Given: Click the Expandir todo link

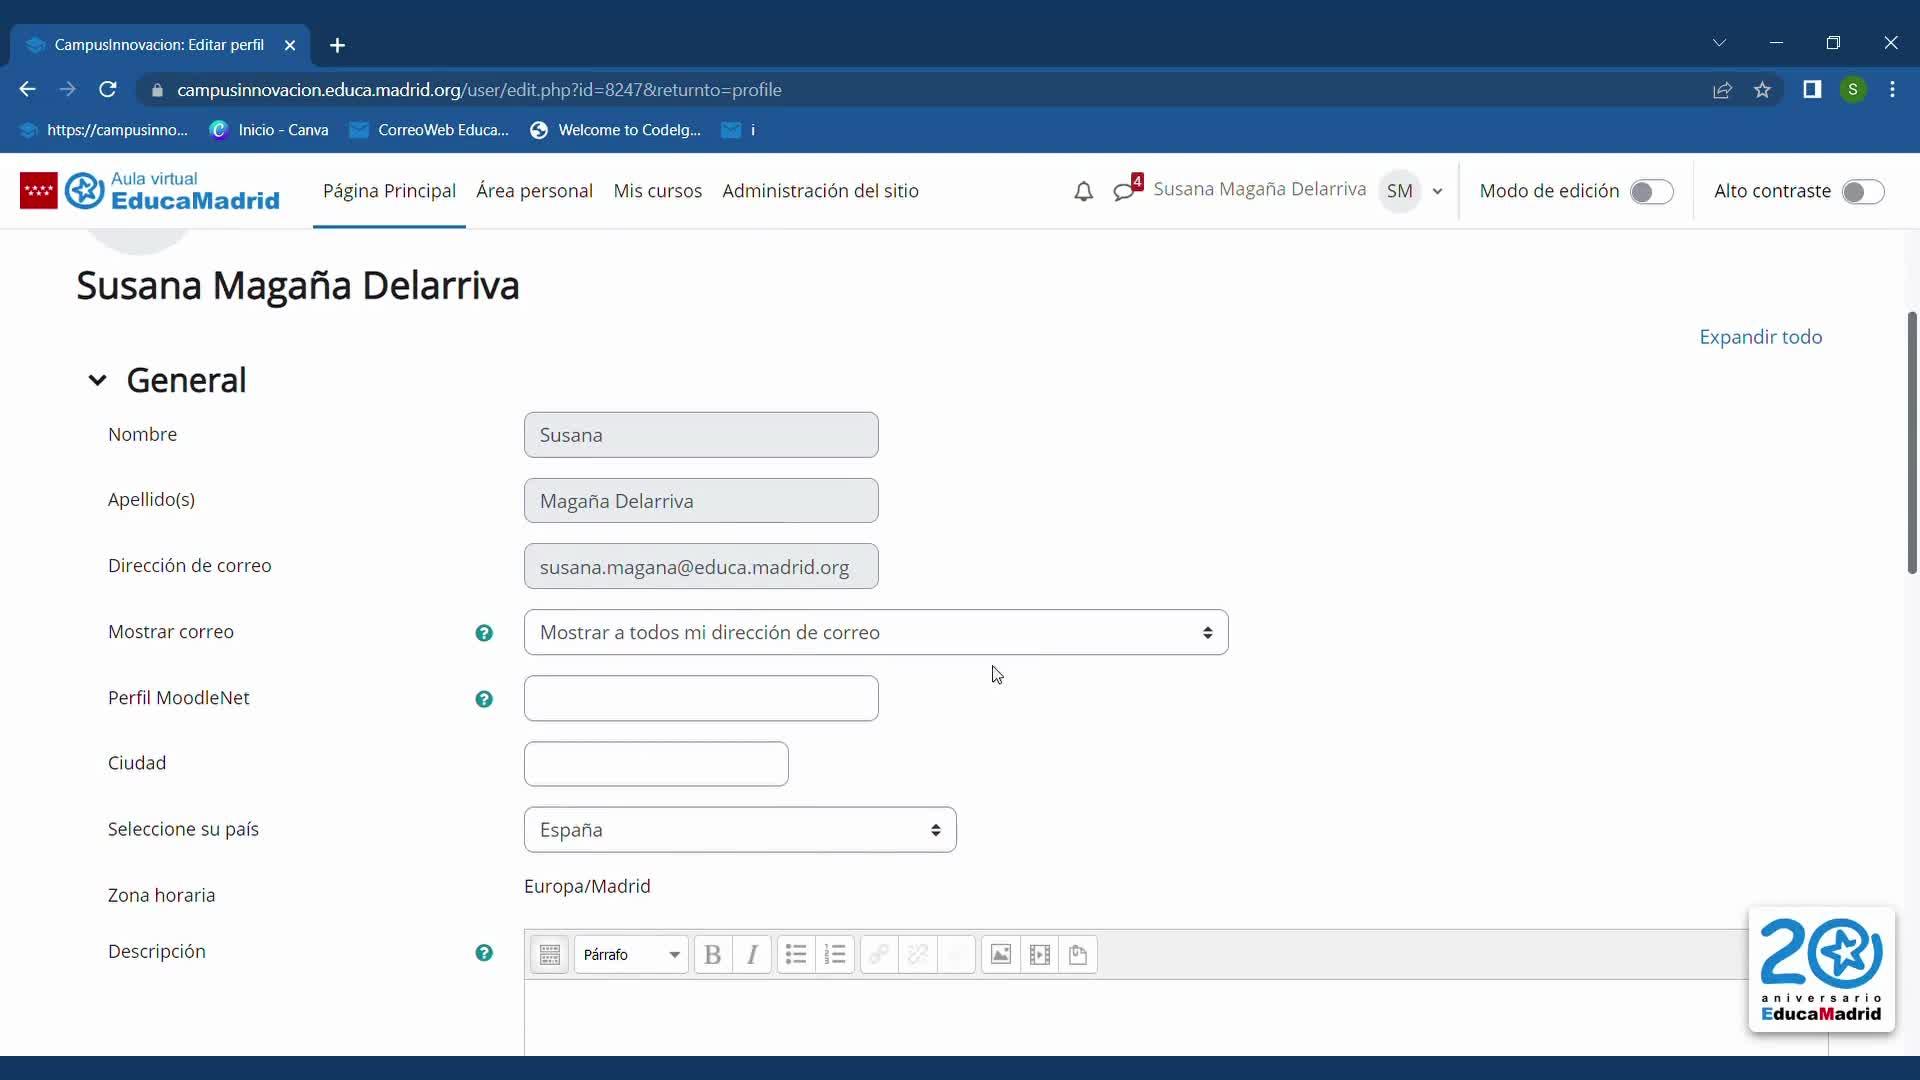Looking at the screenshot, I should pos(1760,337).
